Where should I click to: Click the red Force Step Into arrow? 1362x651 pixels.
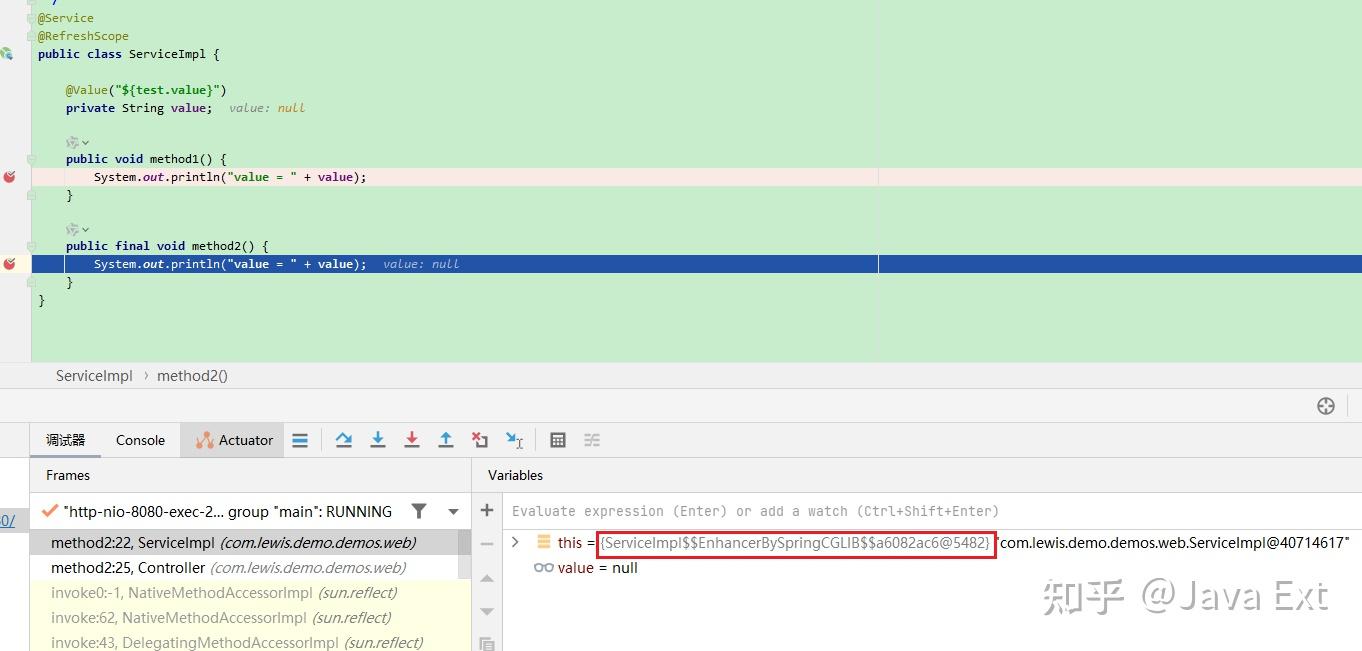[x=412, y=440]
